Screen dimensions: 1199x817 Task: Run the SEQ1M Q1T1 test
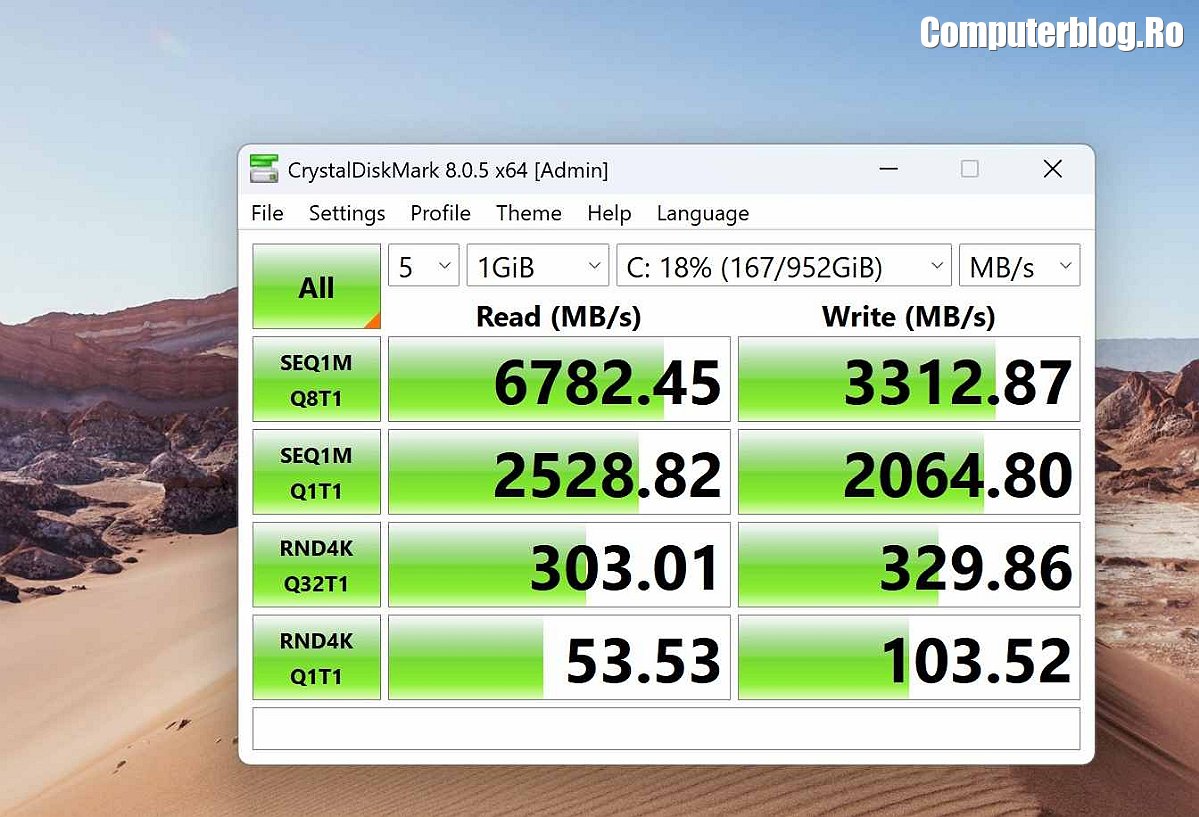tap(316, 472)
